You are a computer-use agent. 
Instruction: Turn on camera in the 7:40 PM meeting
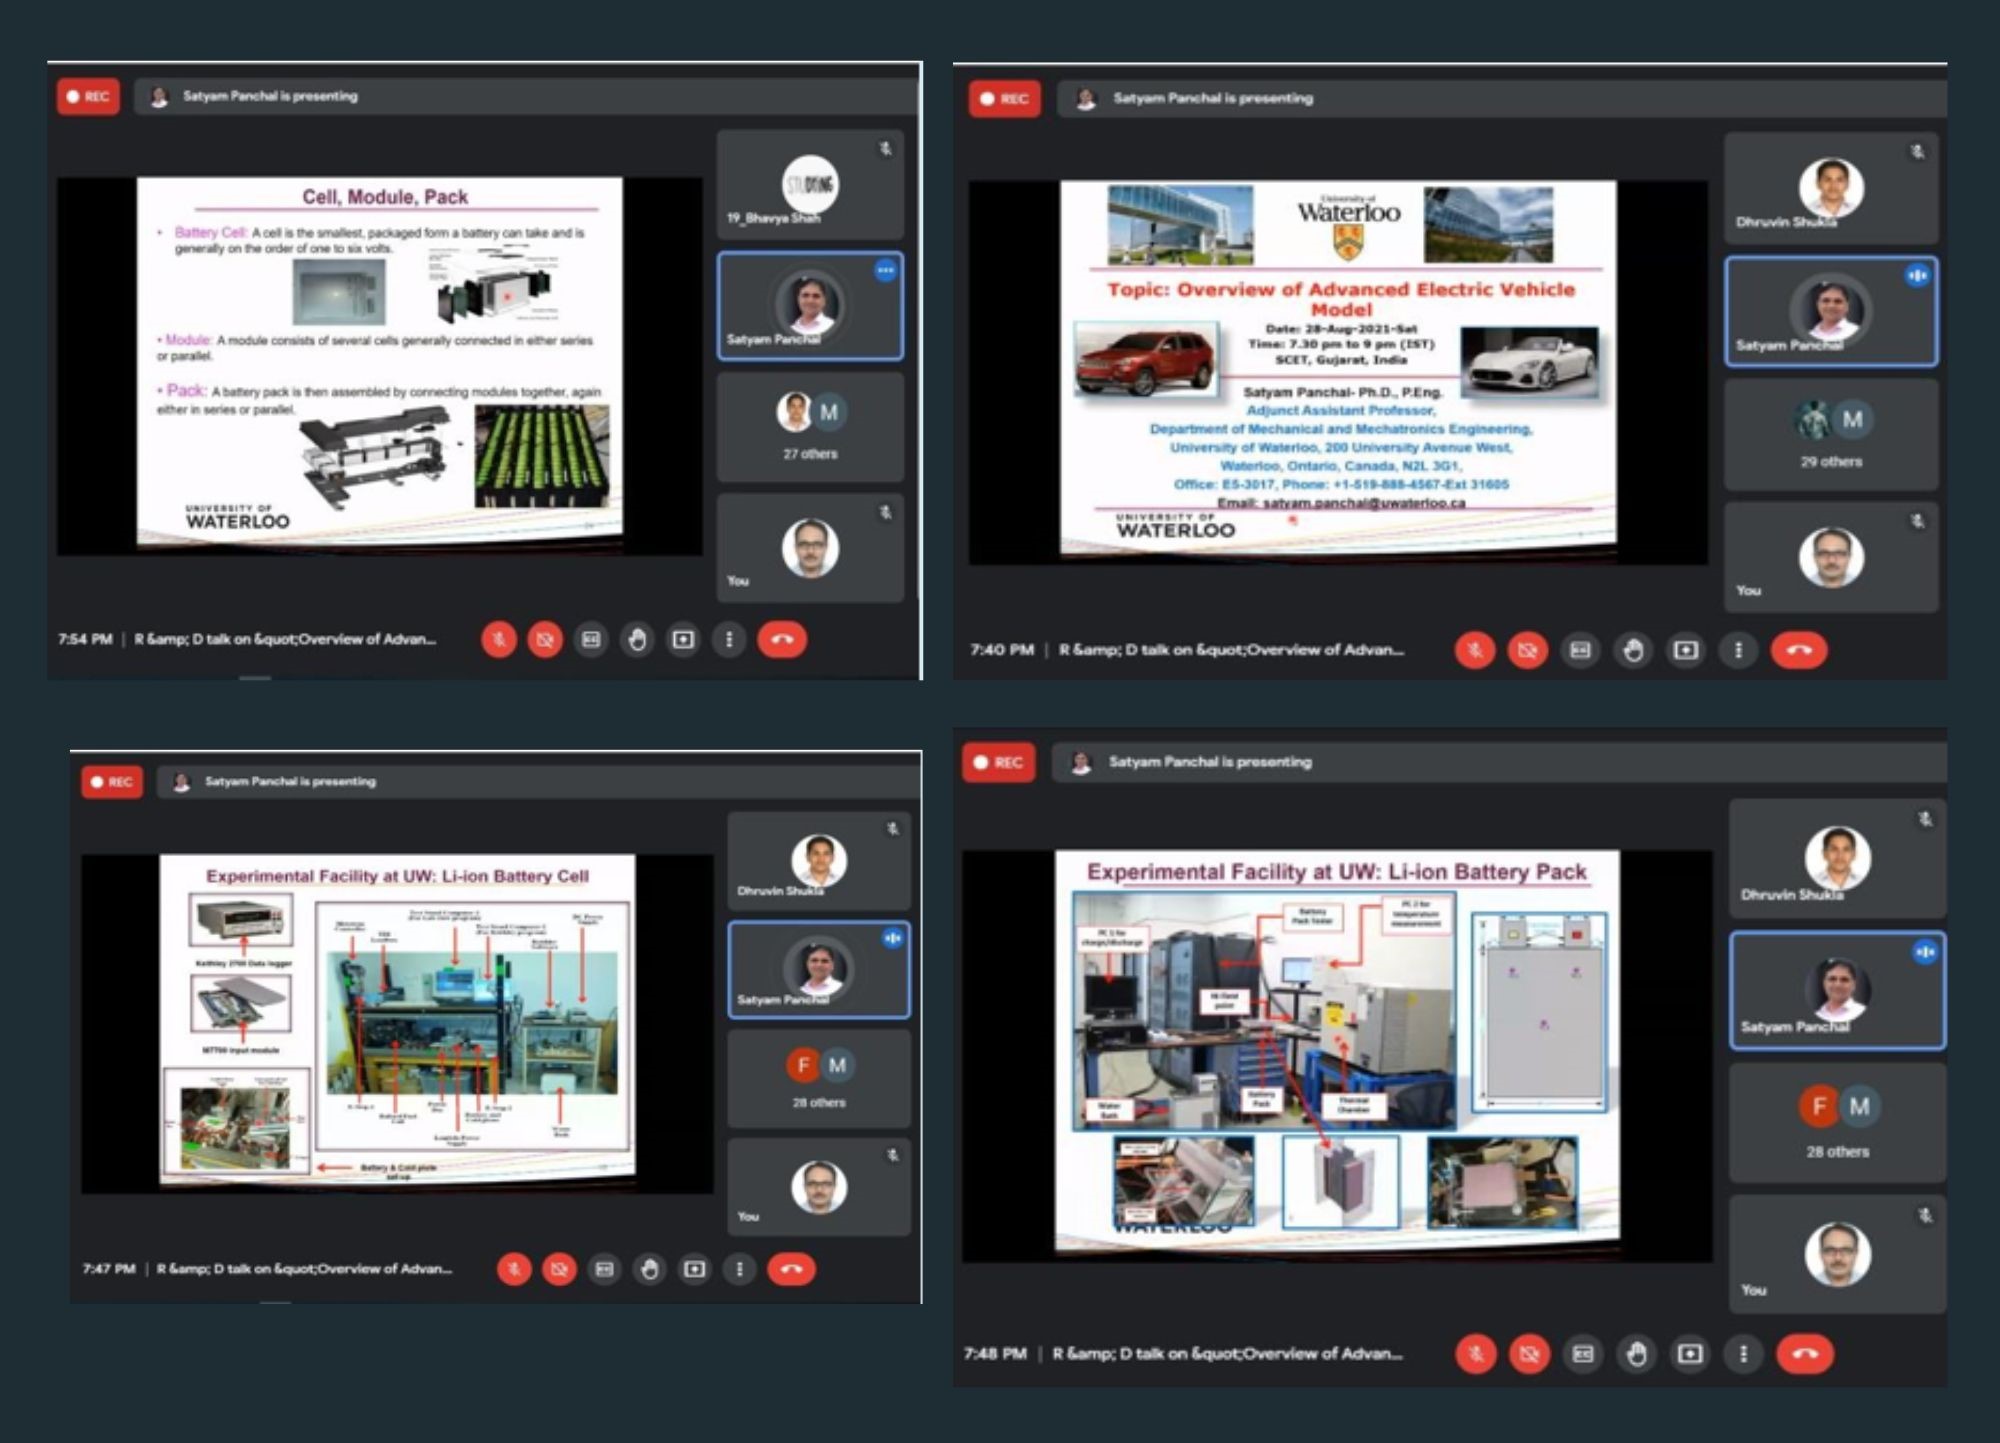(1527, 650)
